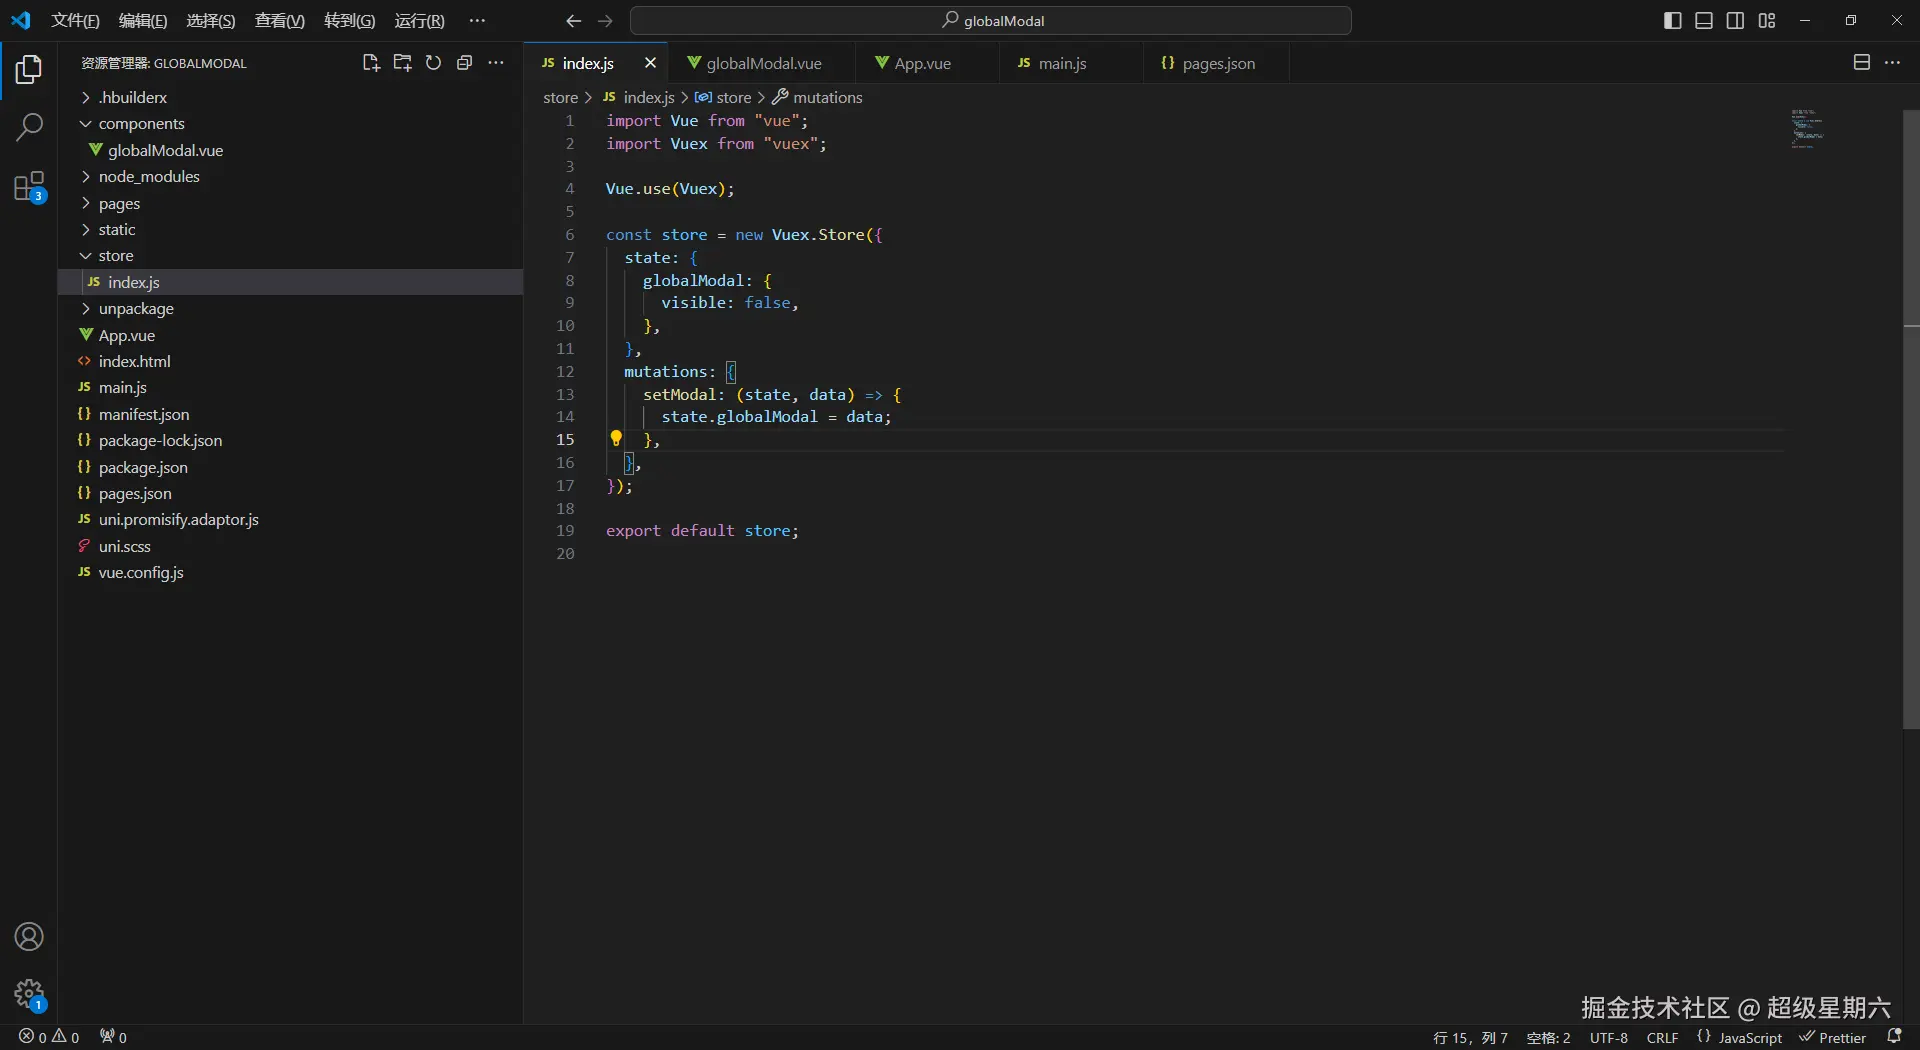Click the New File icon in explorer
This screenshot has height=1050, width=1920.
(370, 63)
